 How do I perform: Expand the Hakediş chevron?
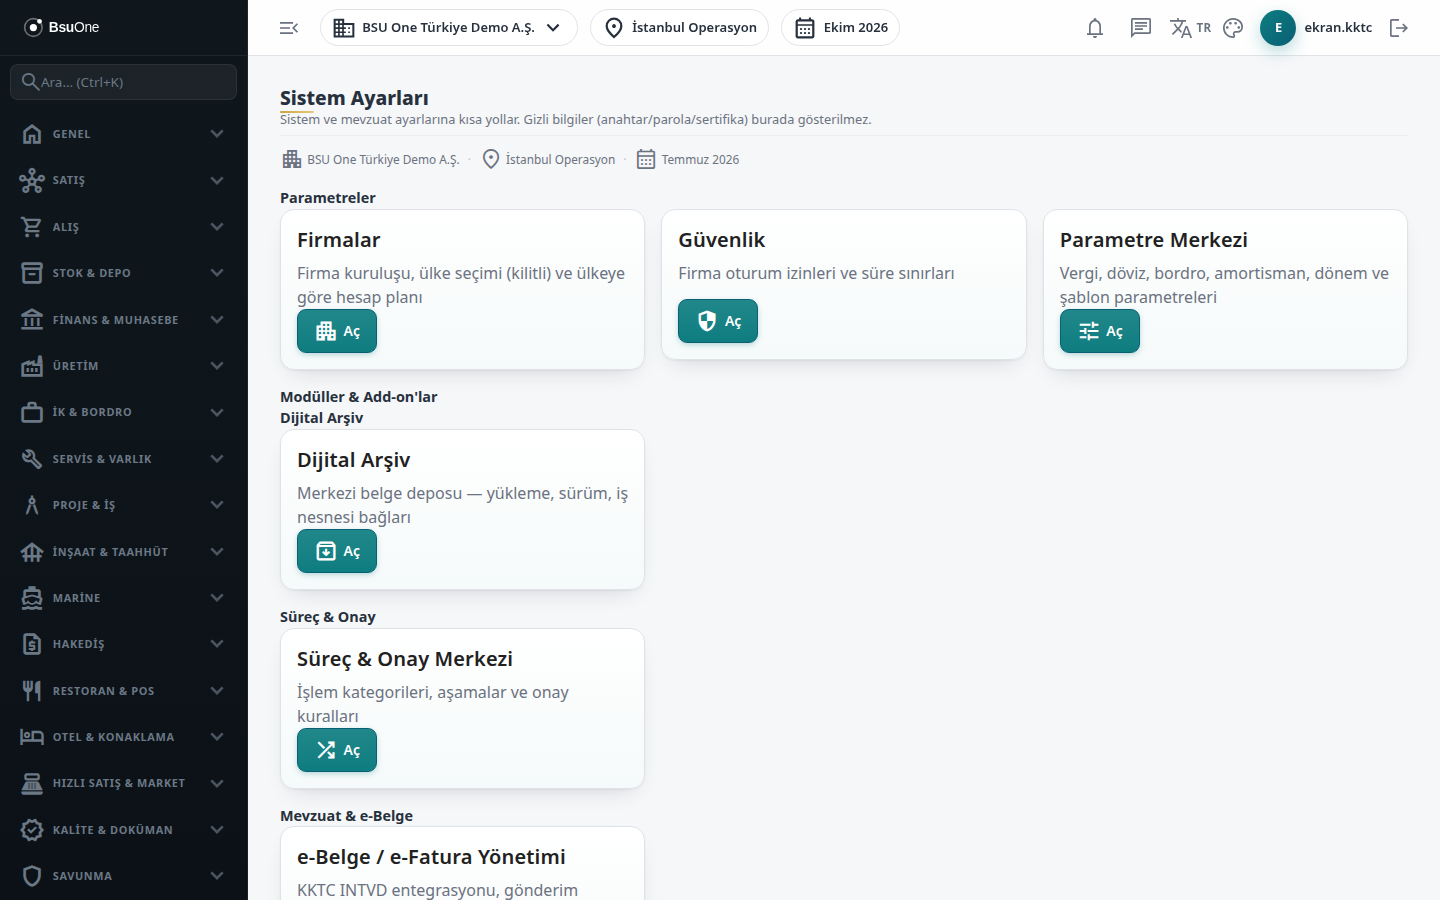217,644
